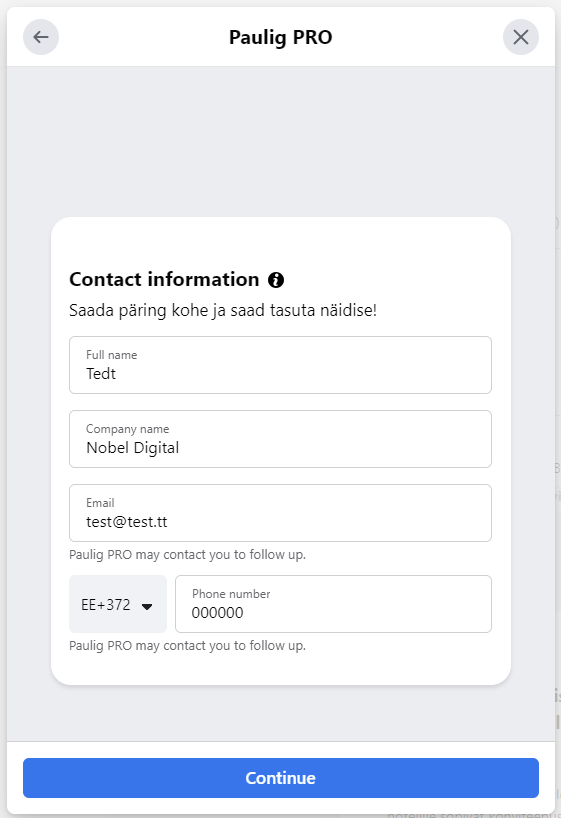Click the Paulig PRO header title

pyautogui.click(x=281, y=38)
